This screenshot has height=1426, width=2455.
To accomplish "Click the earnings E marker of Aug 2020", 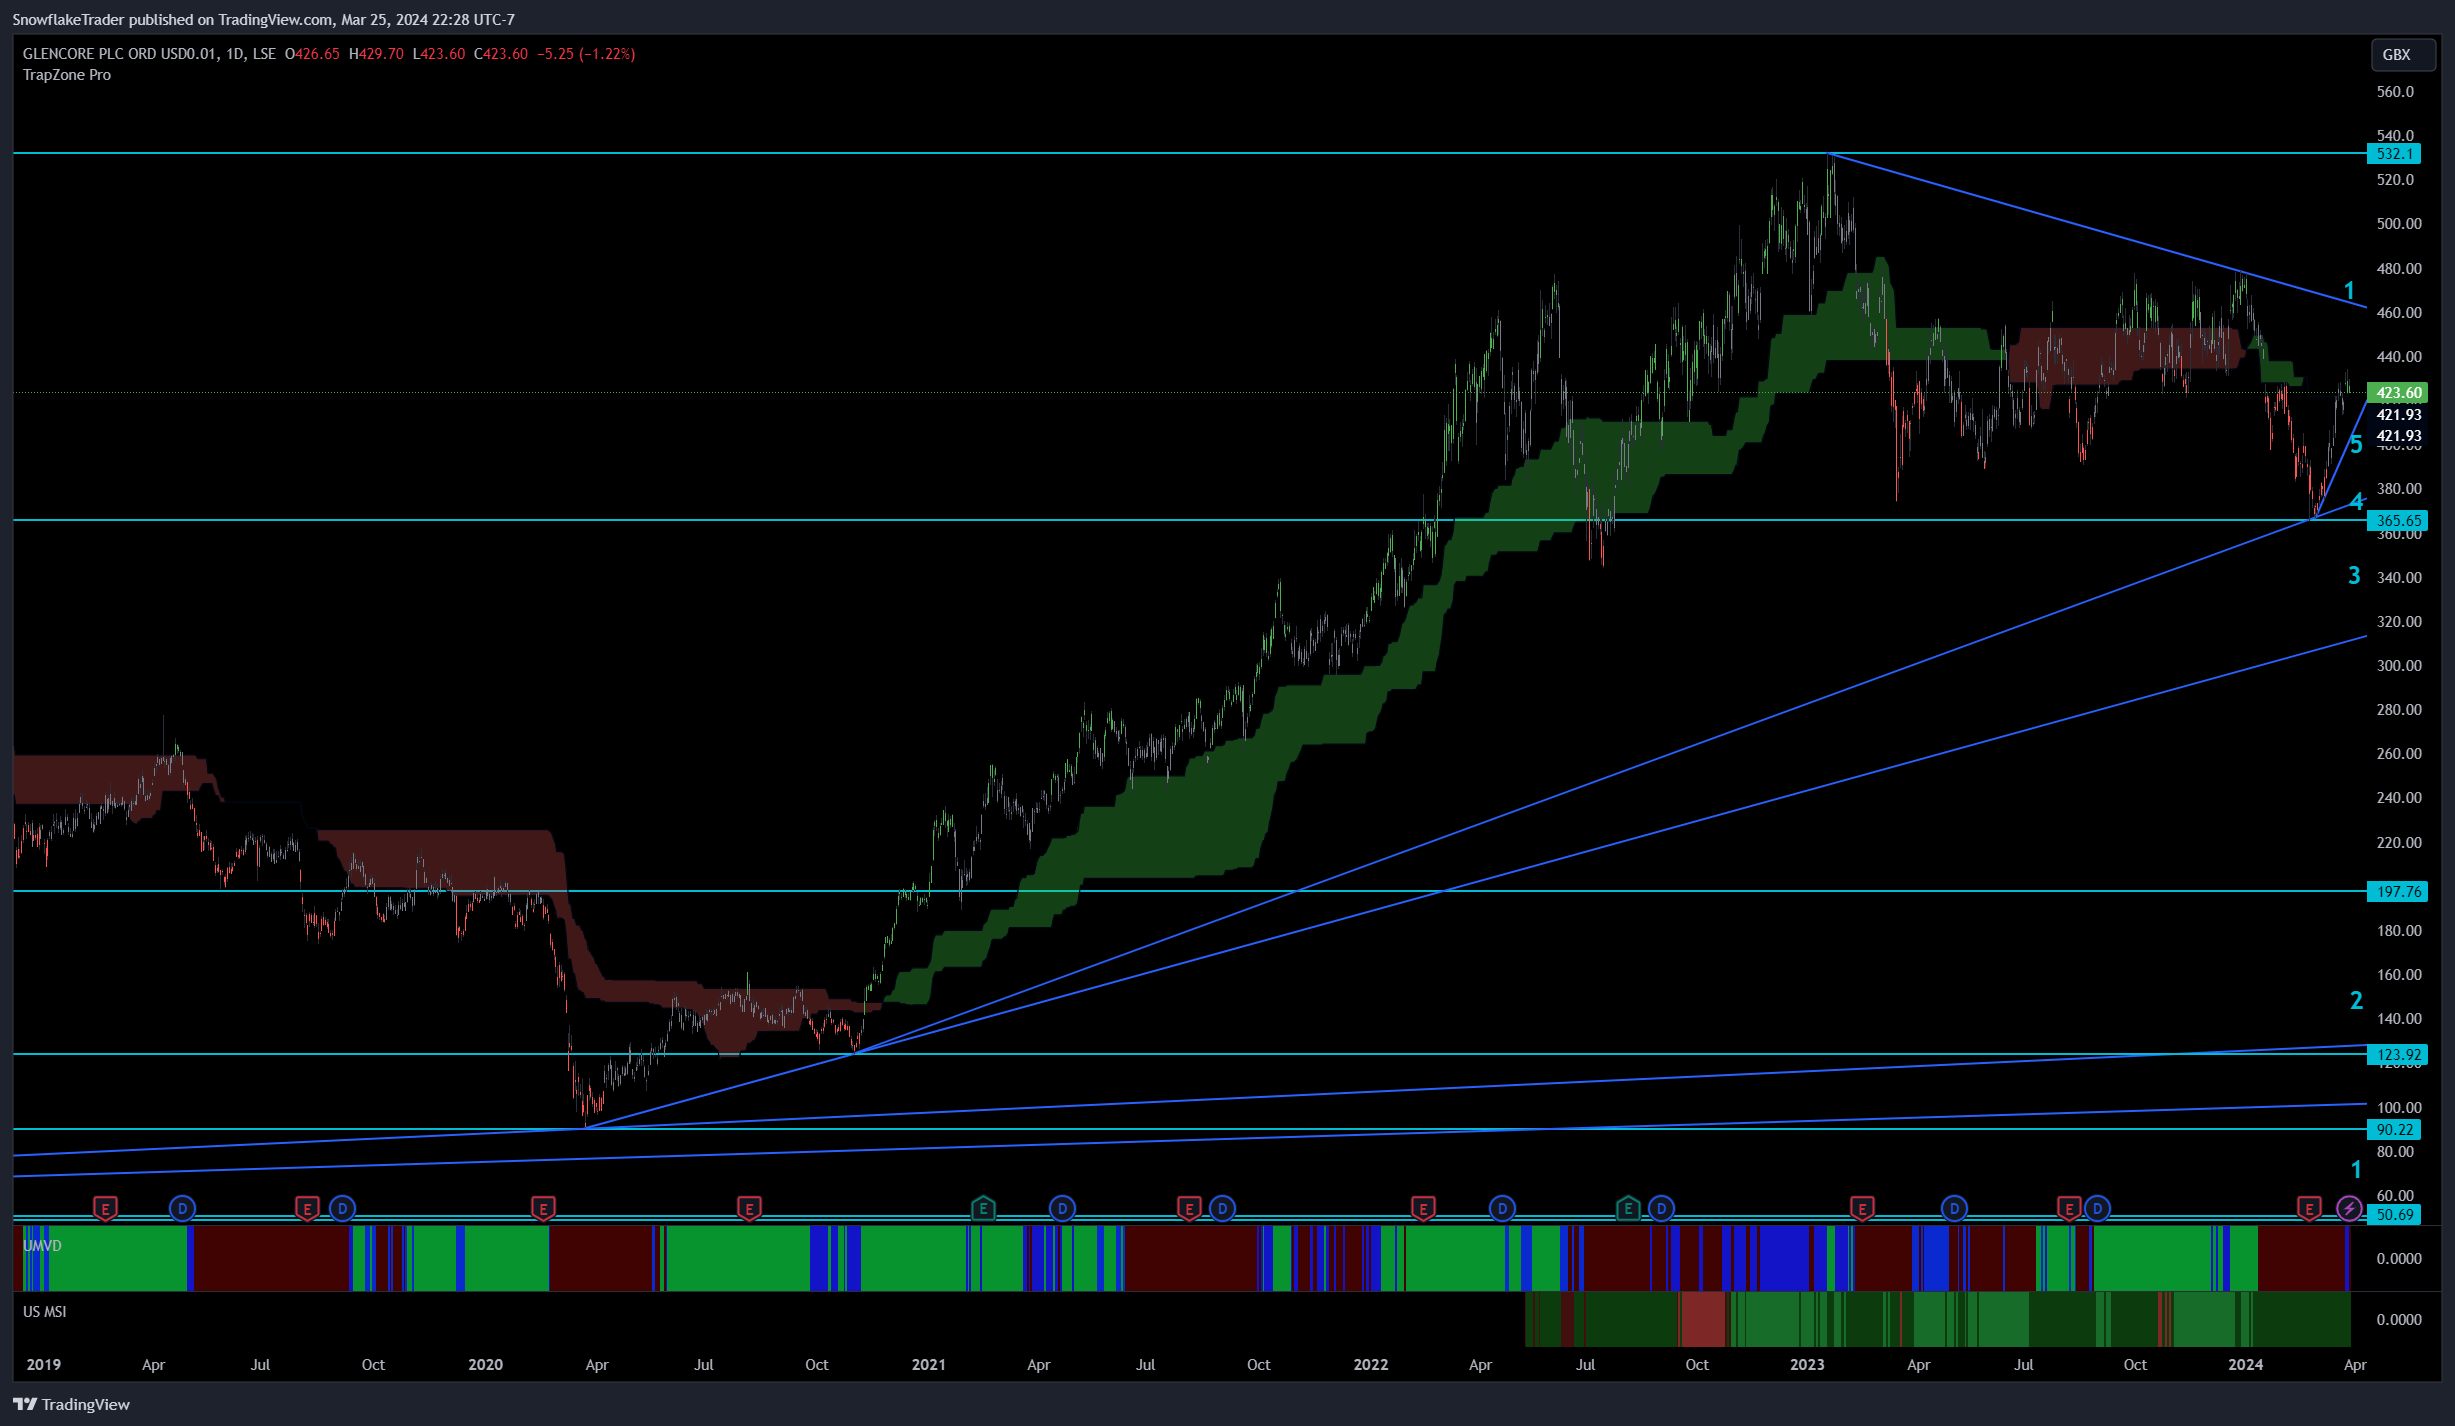I will click(x=749, y=1209).
